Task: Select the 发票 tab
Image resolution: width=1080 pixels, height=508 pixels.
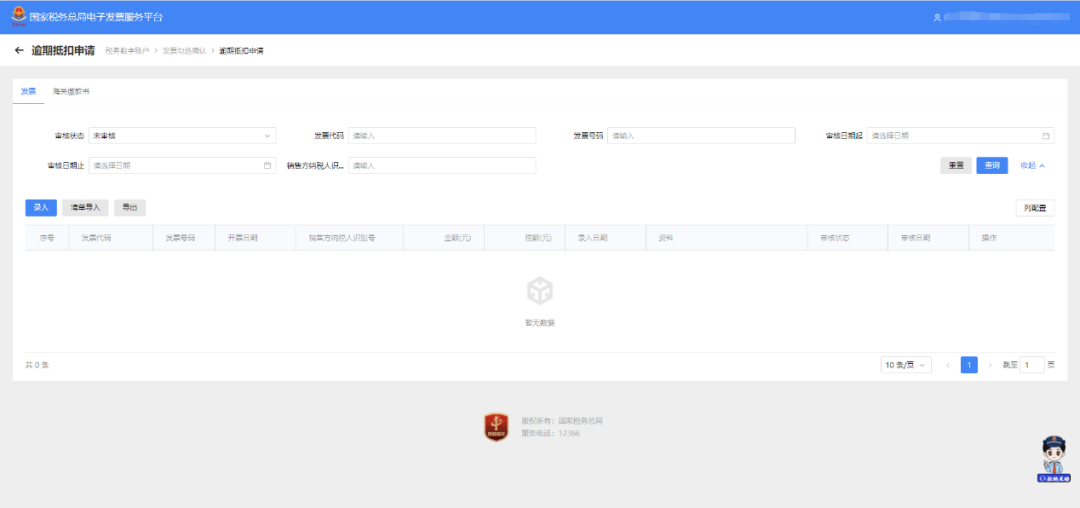Action: pyautogui.click(x=28, y=91)
